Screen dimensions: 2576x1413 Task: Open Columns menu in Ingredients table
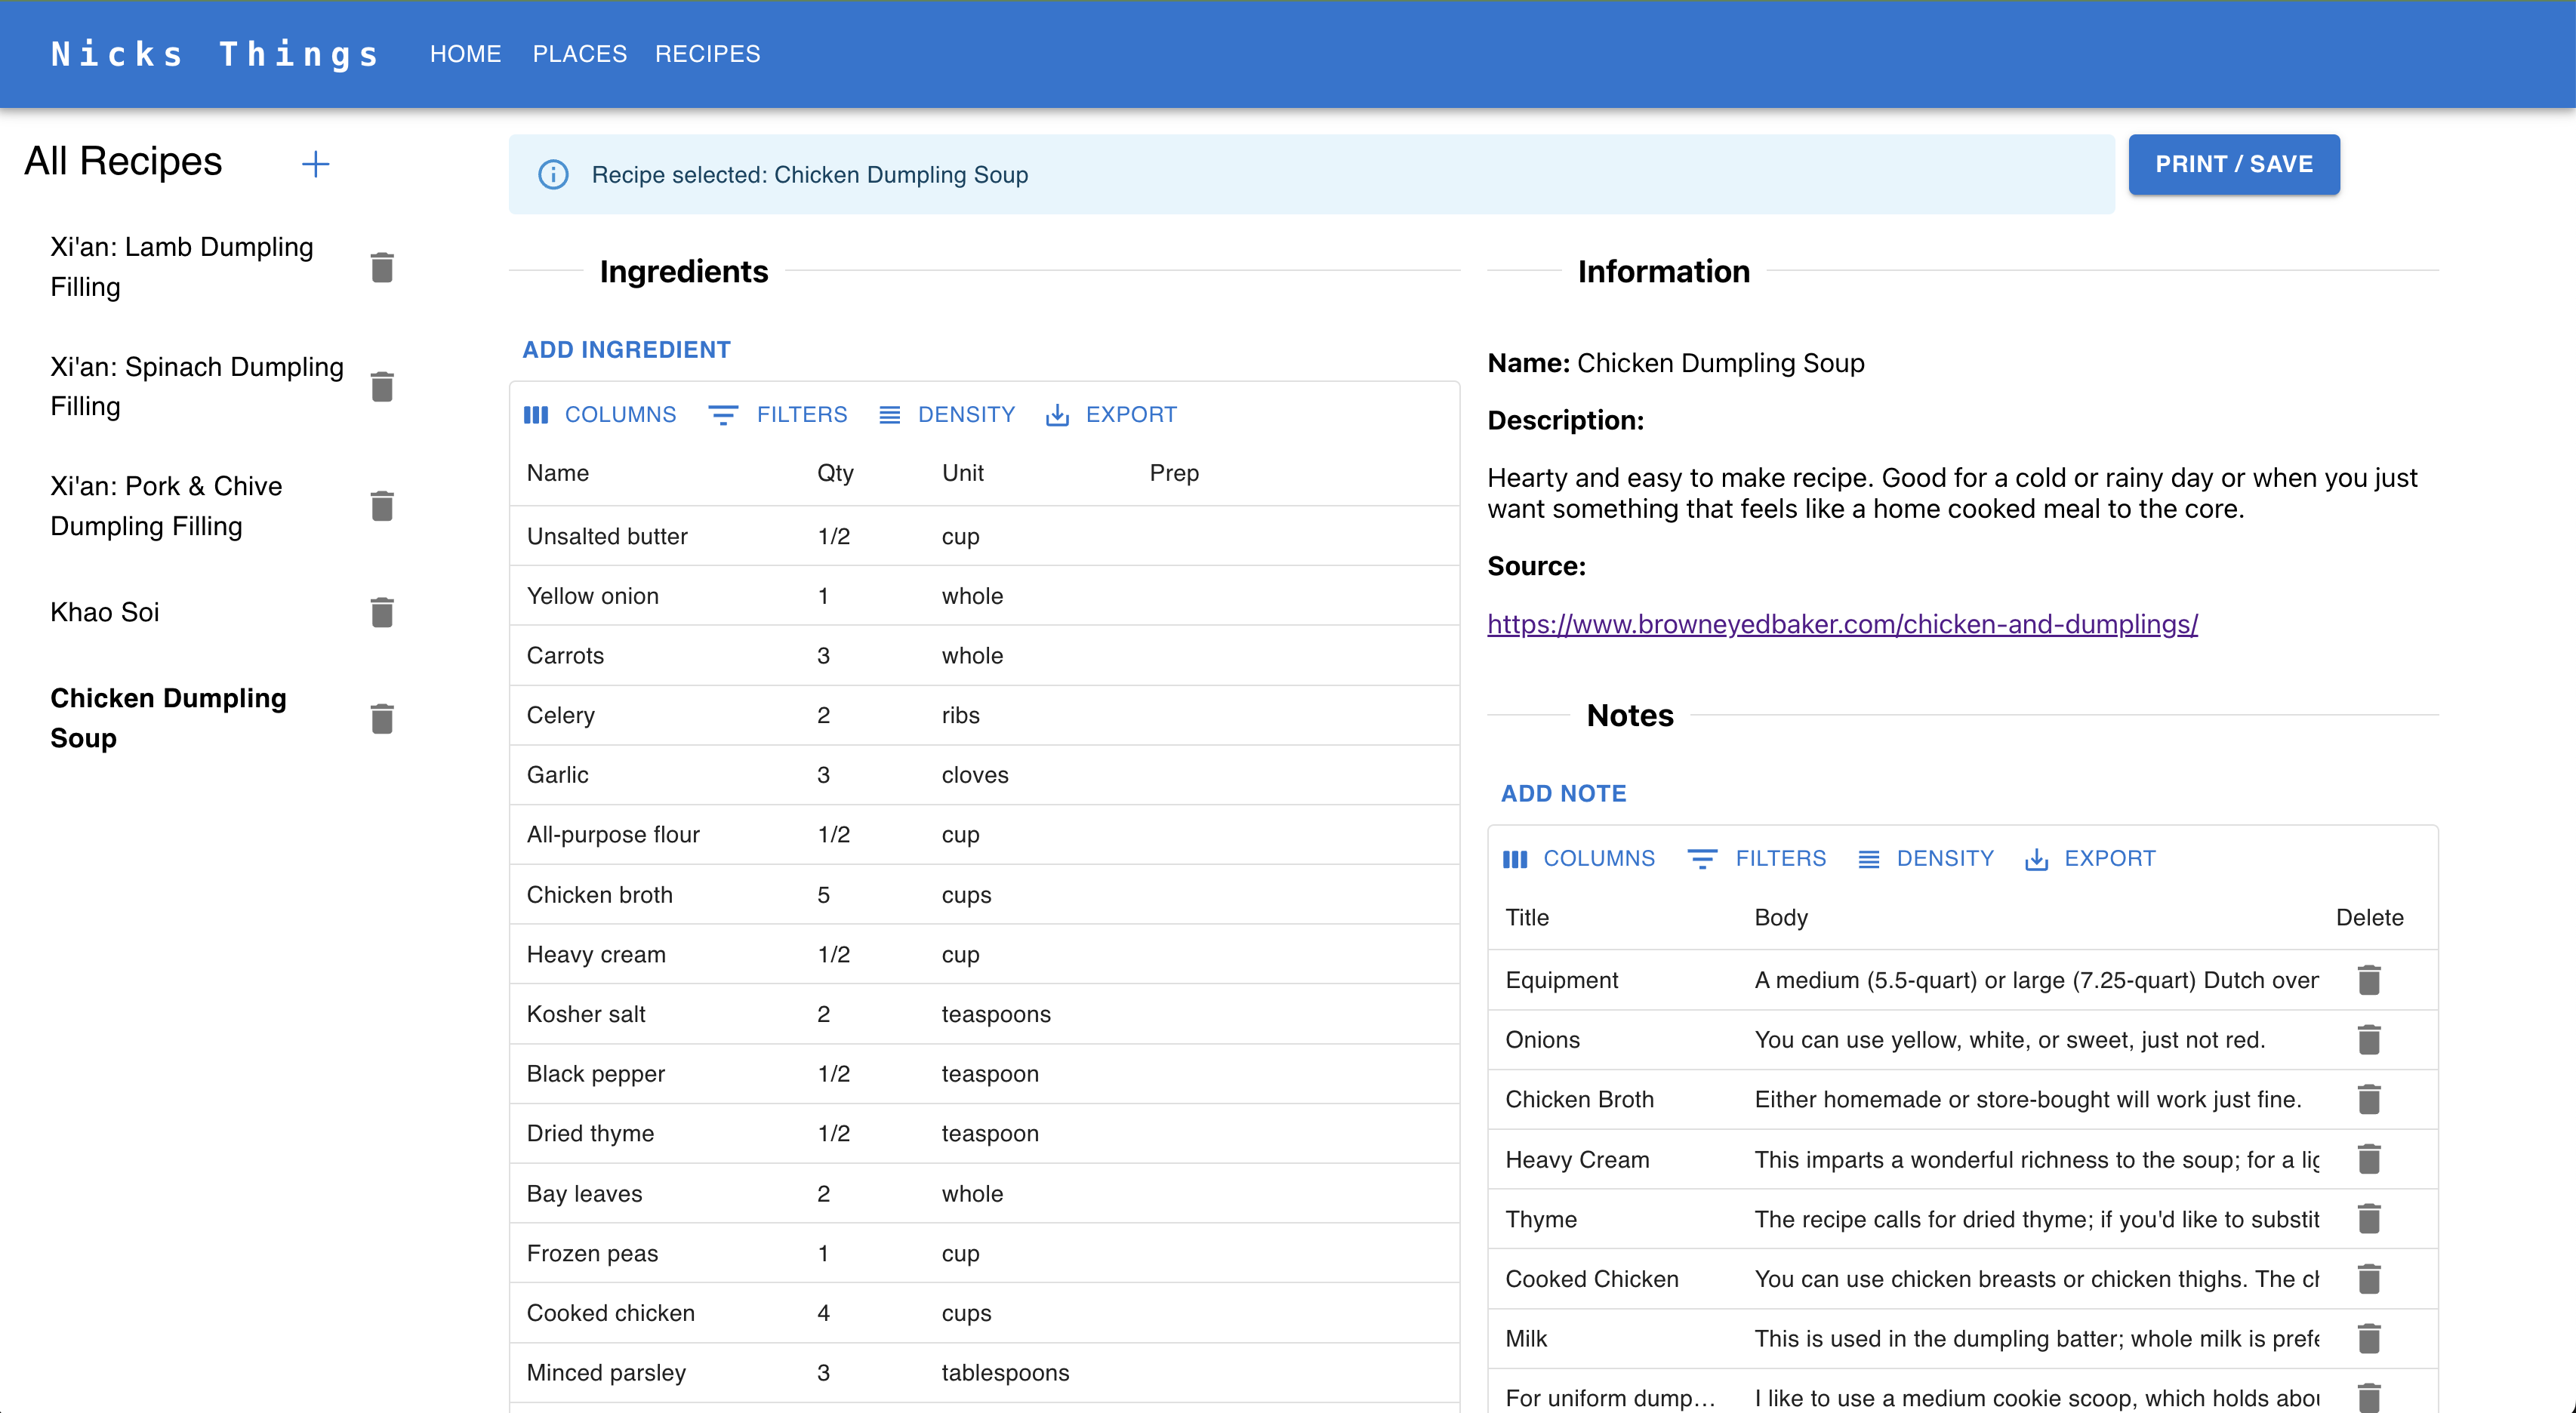pos(600,414)
